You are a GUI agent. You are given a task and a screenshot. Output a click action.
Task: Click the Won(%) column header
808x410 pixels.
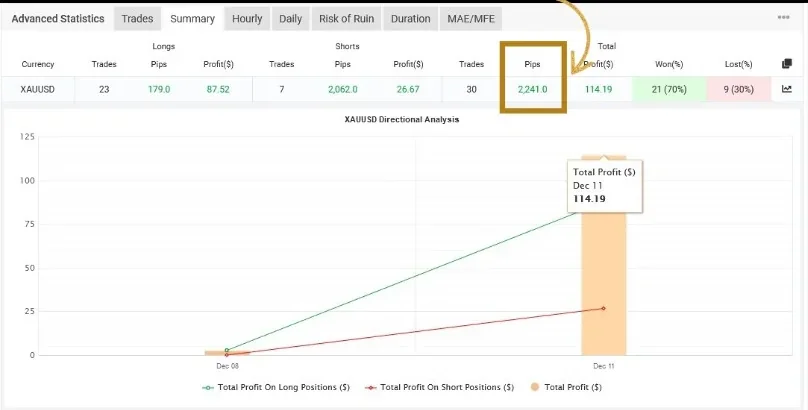[669, 64]
